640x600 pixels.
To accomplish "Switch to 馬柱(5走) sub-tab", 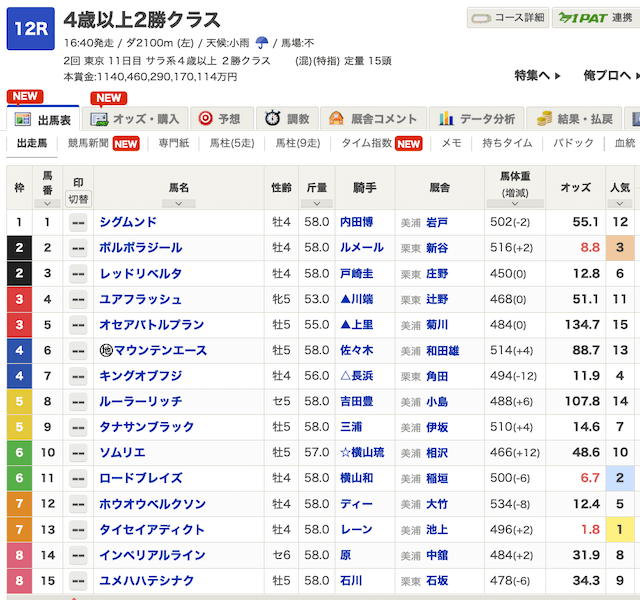I will [231, 144].
